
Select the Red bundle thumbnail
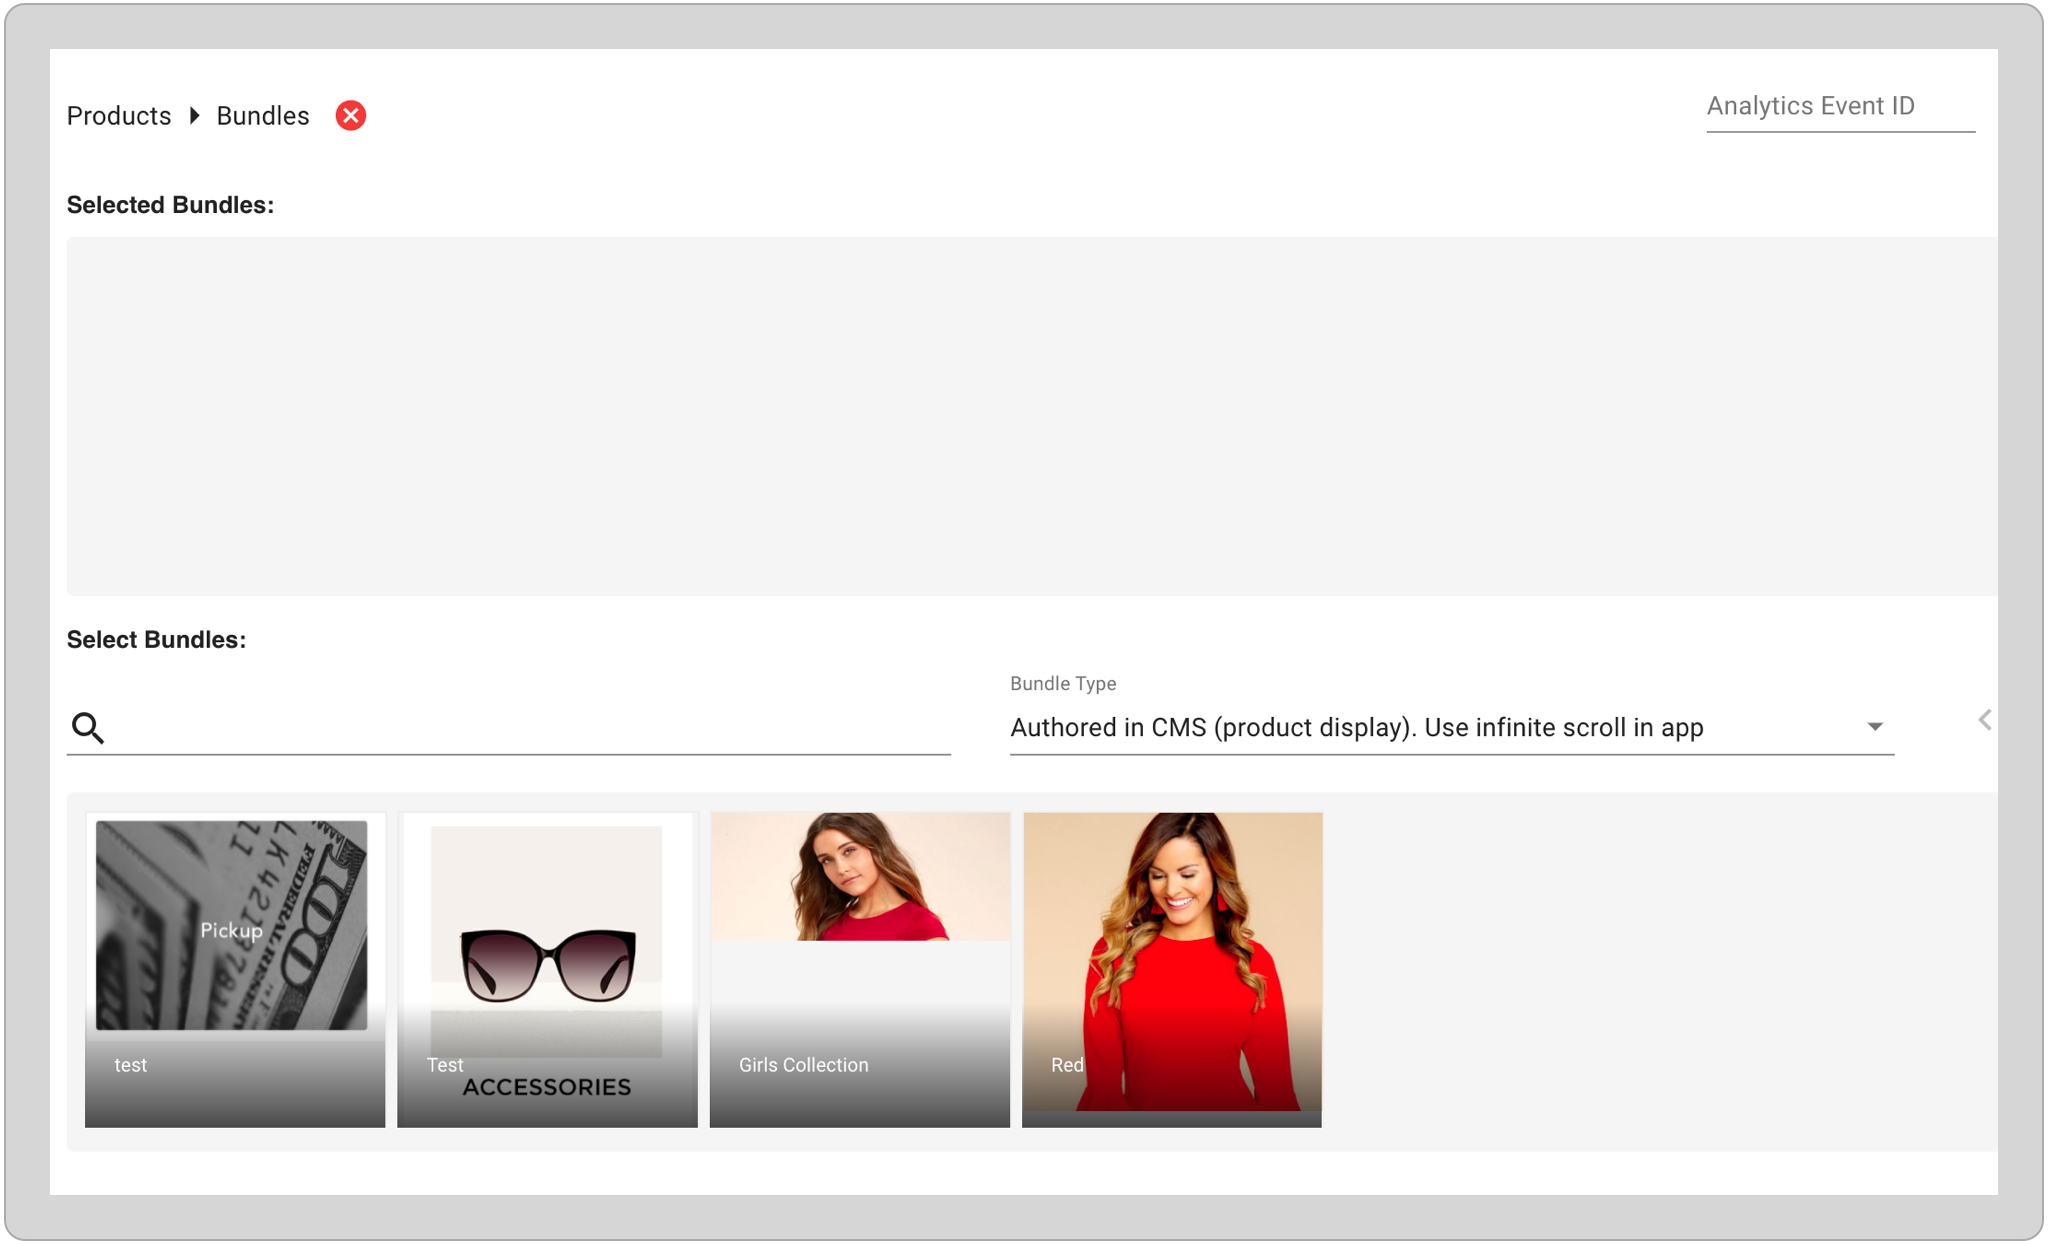(1172, 969)
